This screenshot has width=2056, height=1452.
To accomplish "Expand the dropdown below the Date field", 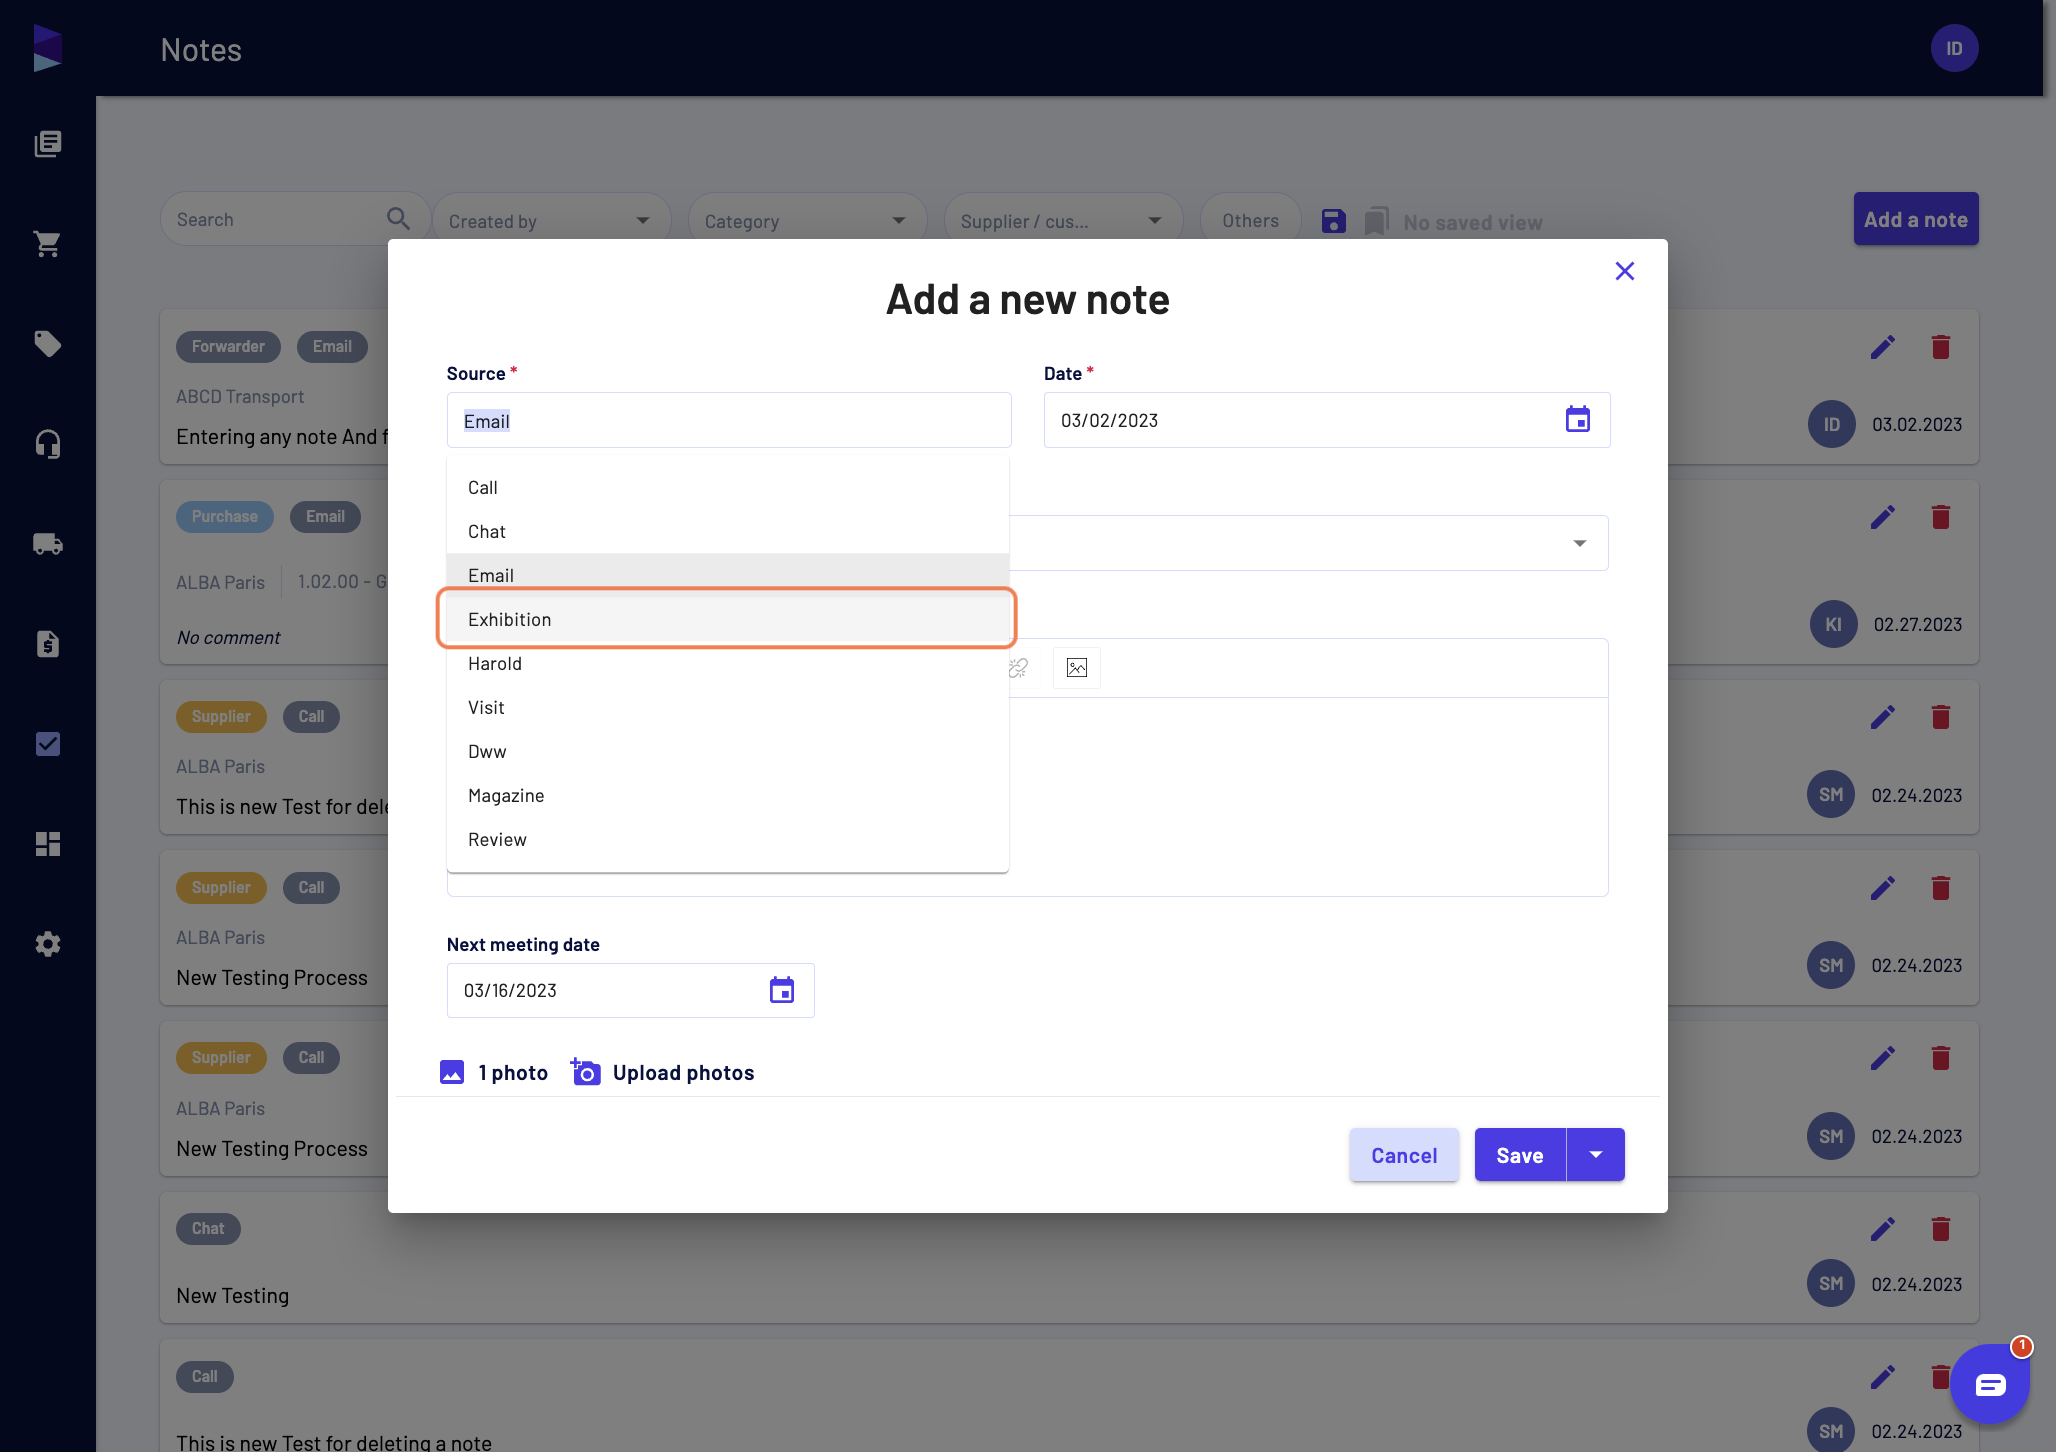I will [1580, 543].
